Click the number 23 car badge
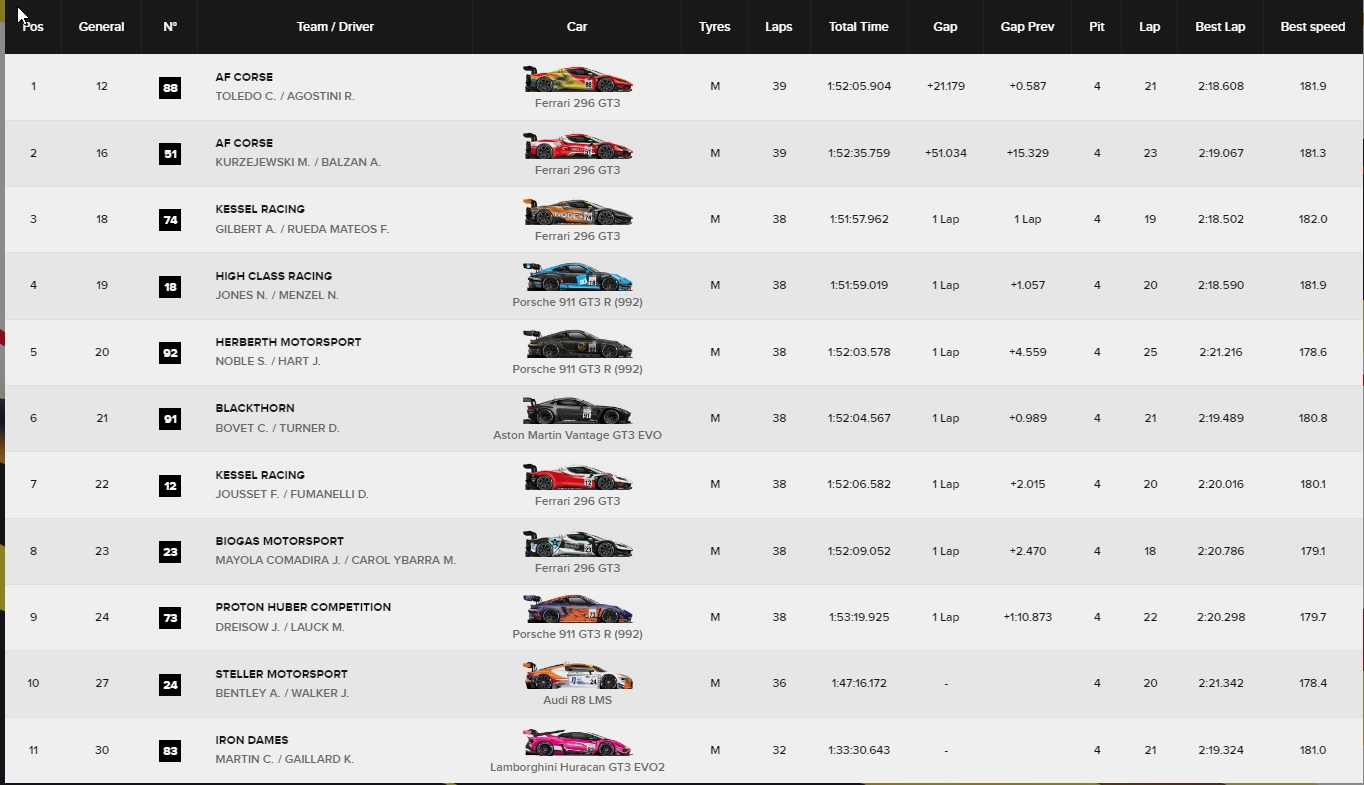1364x785 pixels. (170, 552)
